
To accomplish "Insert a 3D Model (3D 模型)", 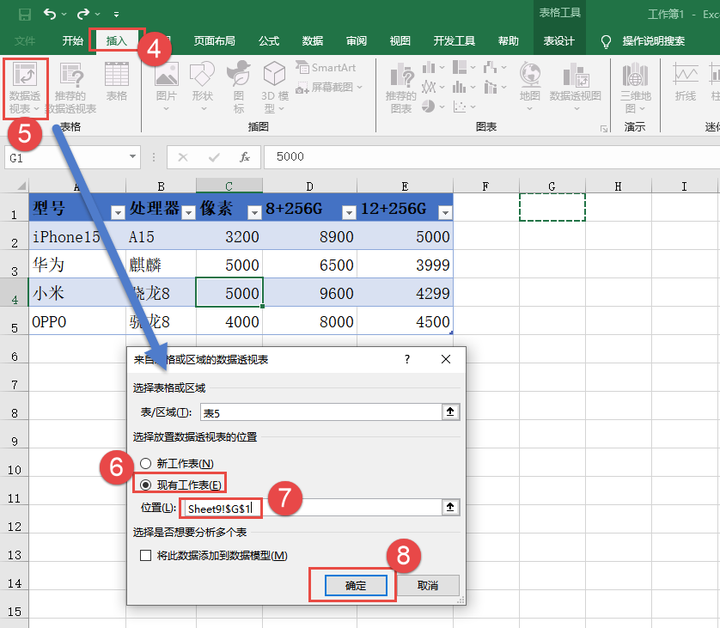I will coord(275,87).
